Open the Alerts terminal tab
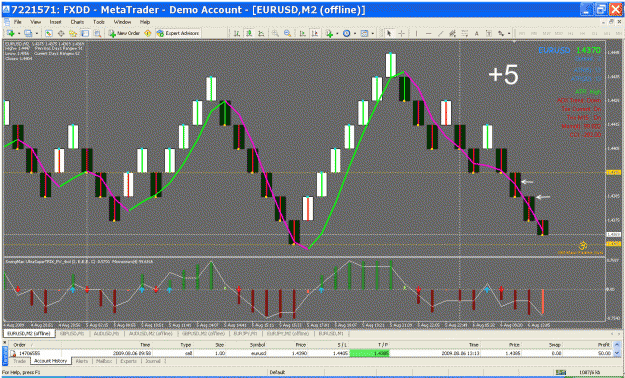 tap(82, 361)
